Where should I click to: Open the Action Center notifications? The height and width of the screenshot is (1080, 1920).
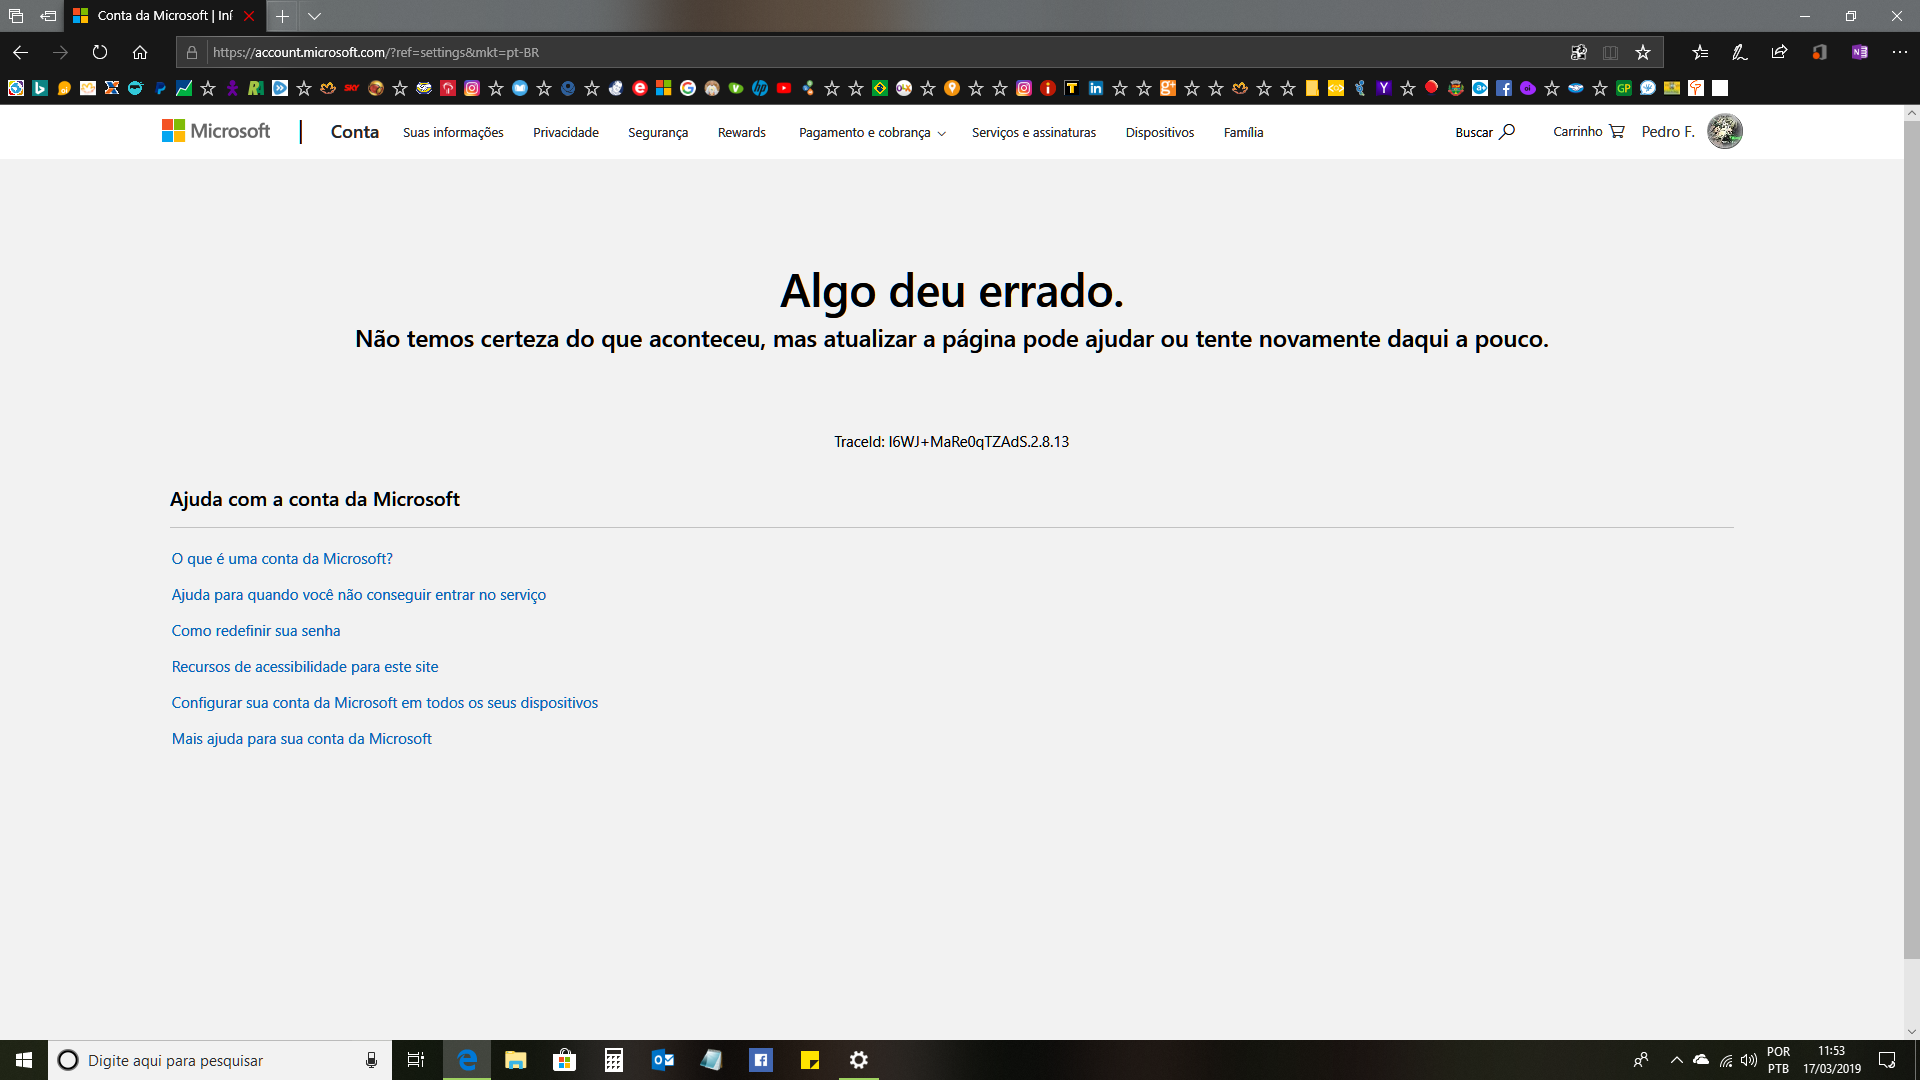(1887, 1060)
